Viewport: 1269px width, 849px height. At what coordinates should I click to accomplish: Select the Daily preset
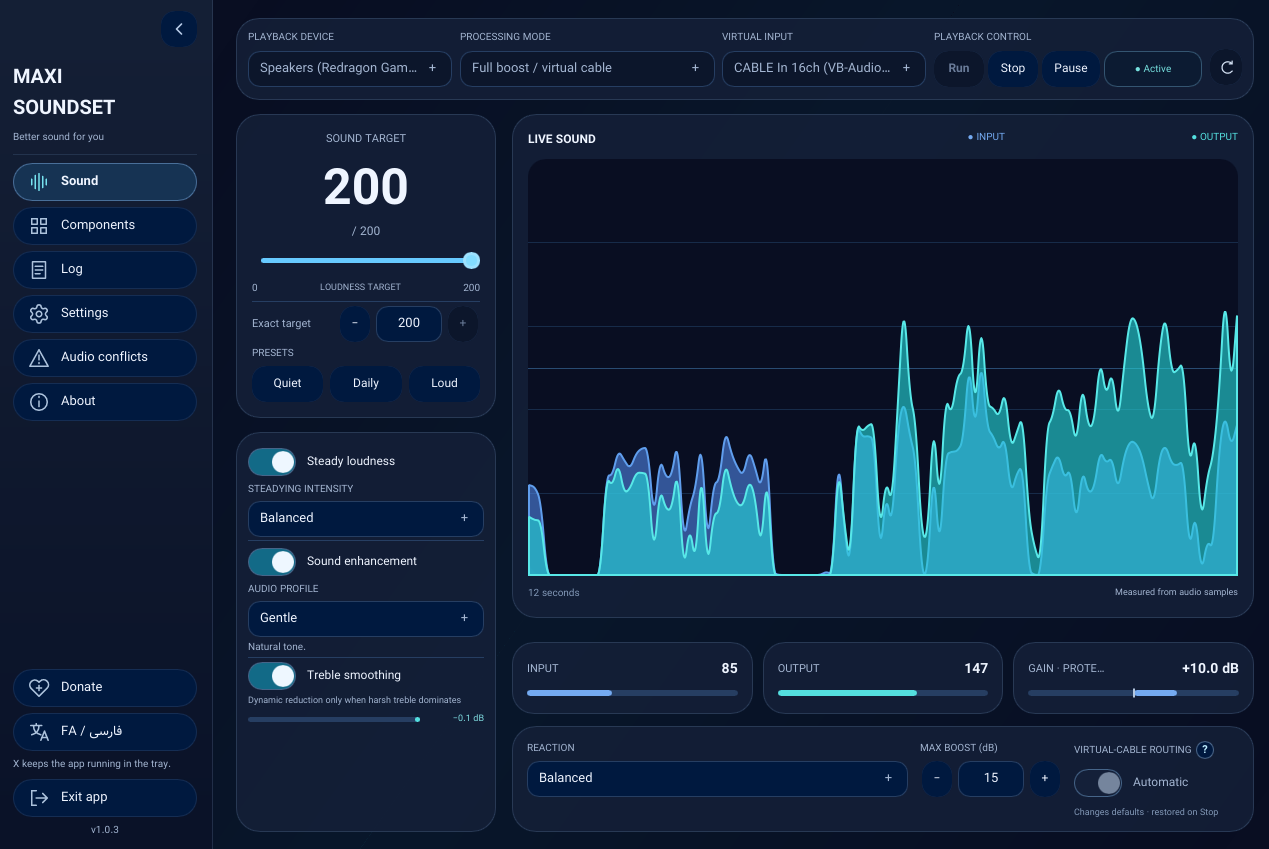coord(366,383)
